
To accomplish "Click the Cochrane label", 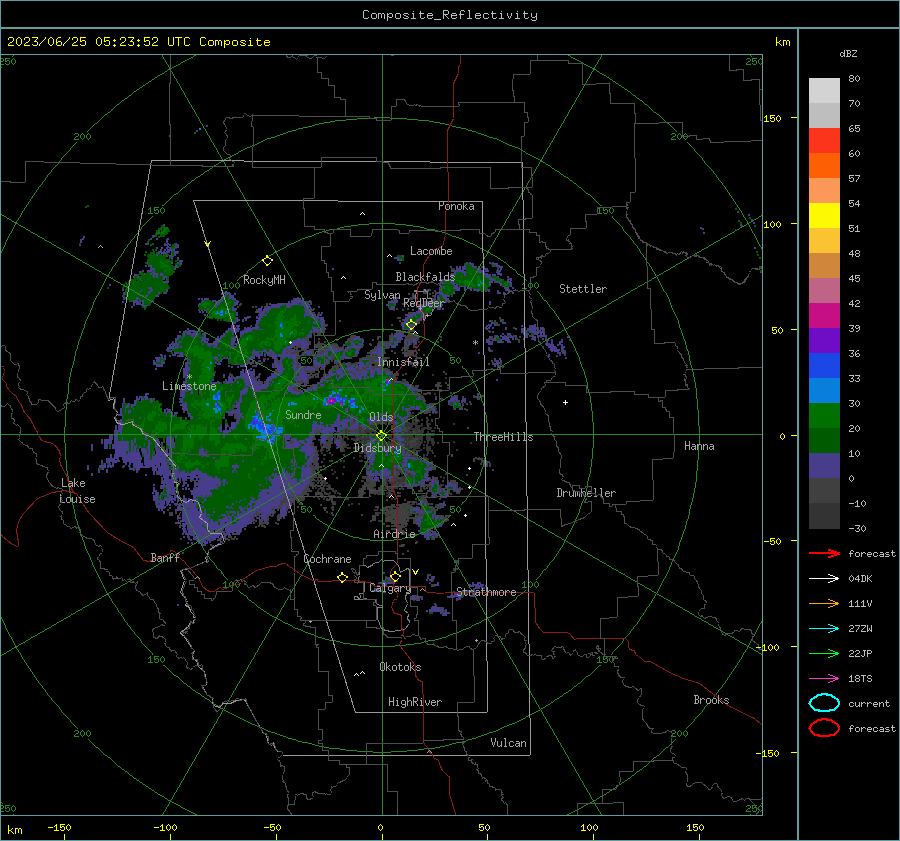I will 327,559.
